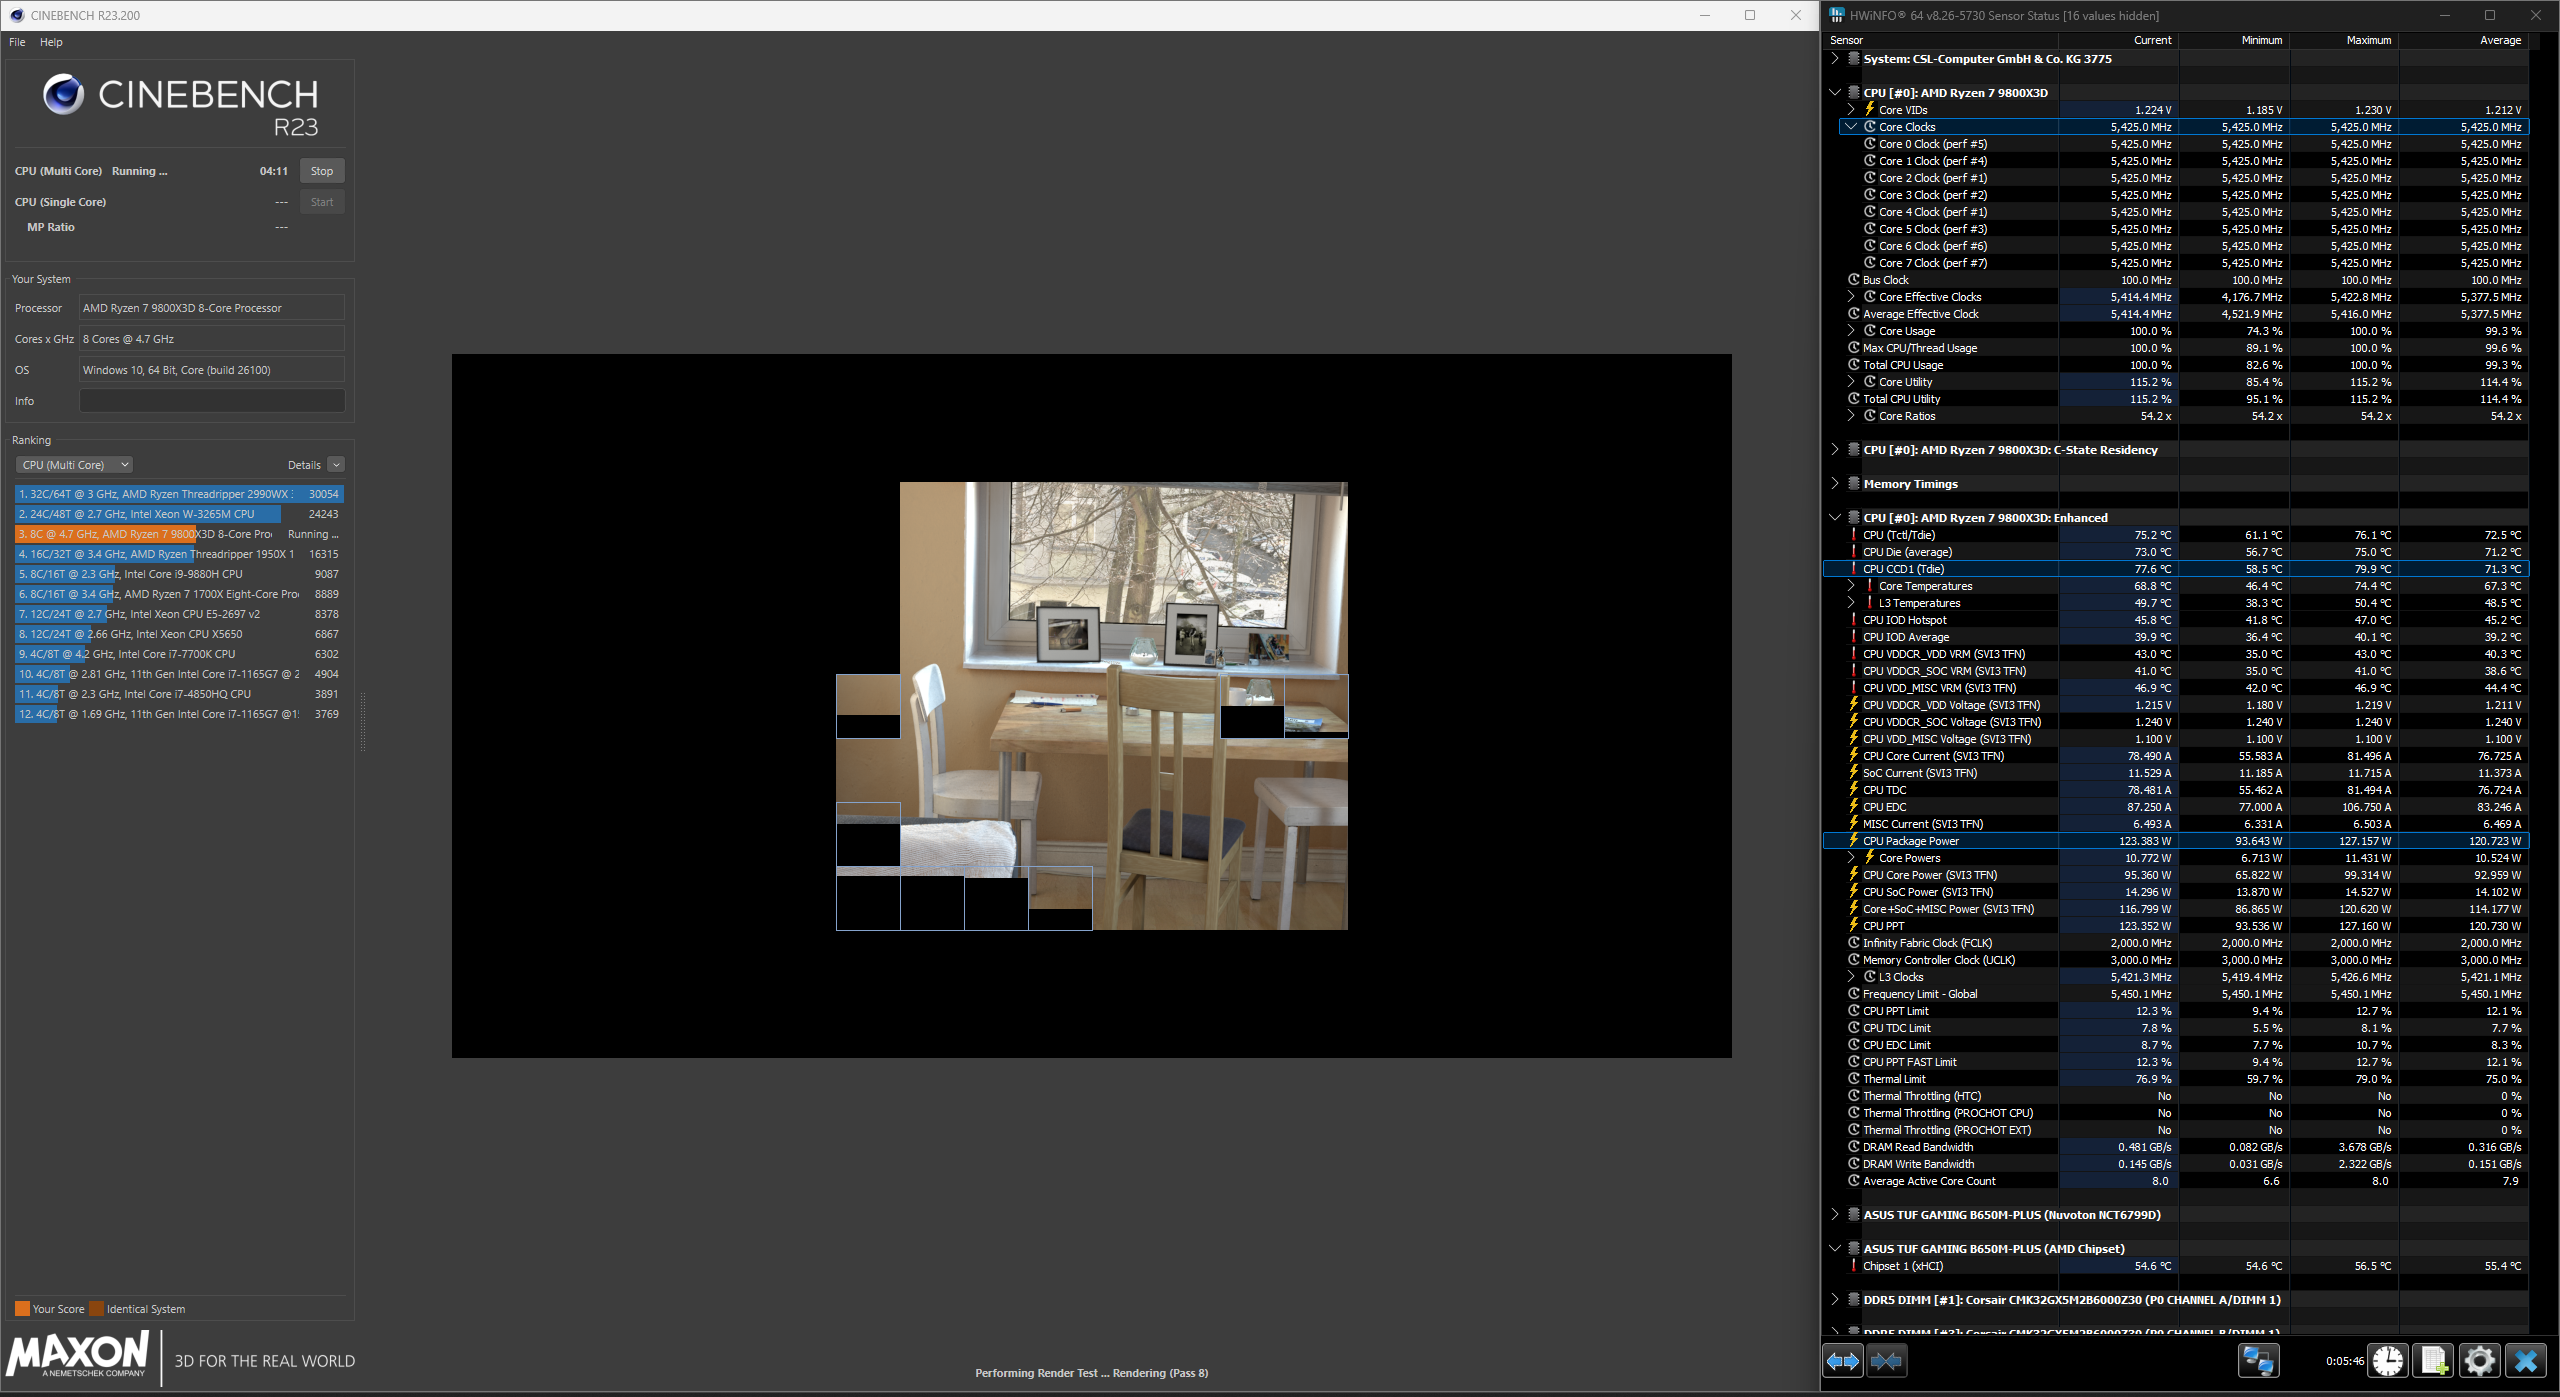Click the collapse-columns inward-arrow icon
The image size is (2560, 1397).
tap(1887, 1361)
